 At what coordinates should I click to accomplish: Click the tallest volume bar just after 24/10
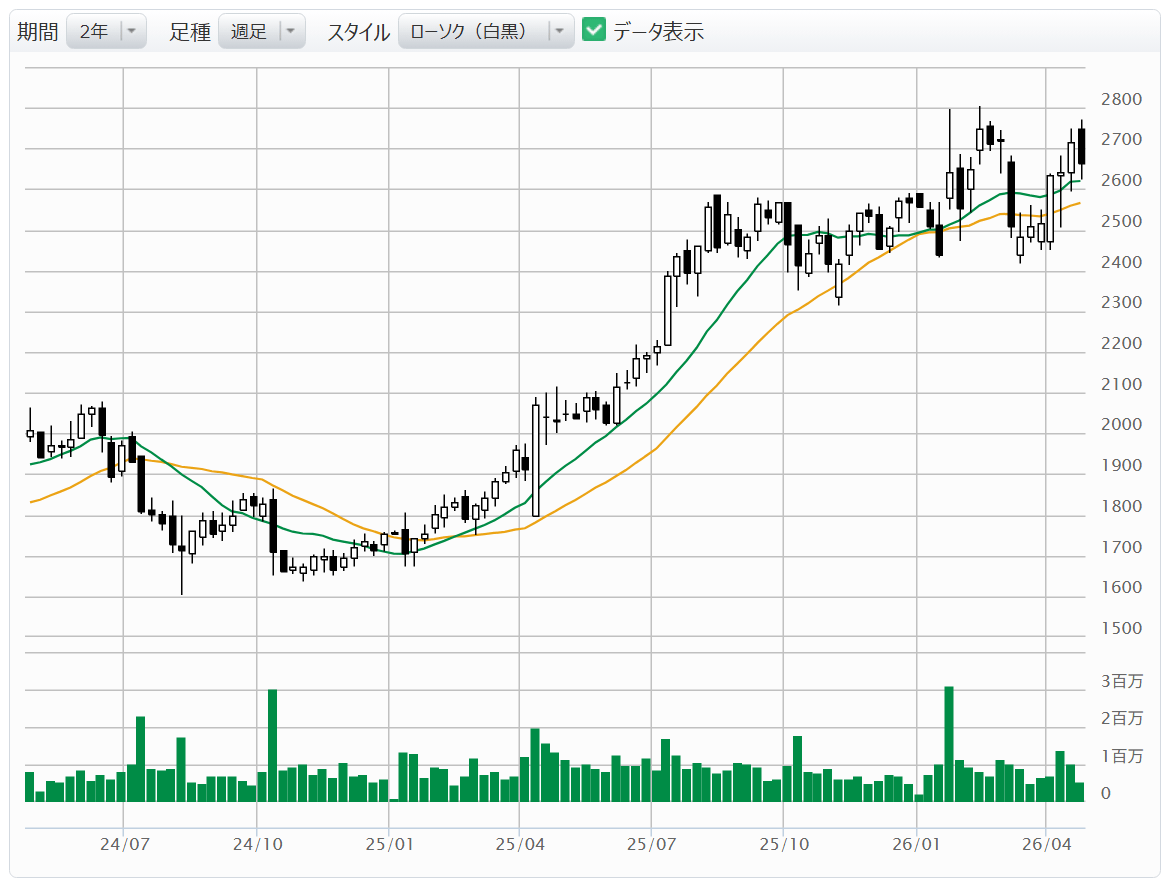click(x=272, y=745)
